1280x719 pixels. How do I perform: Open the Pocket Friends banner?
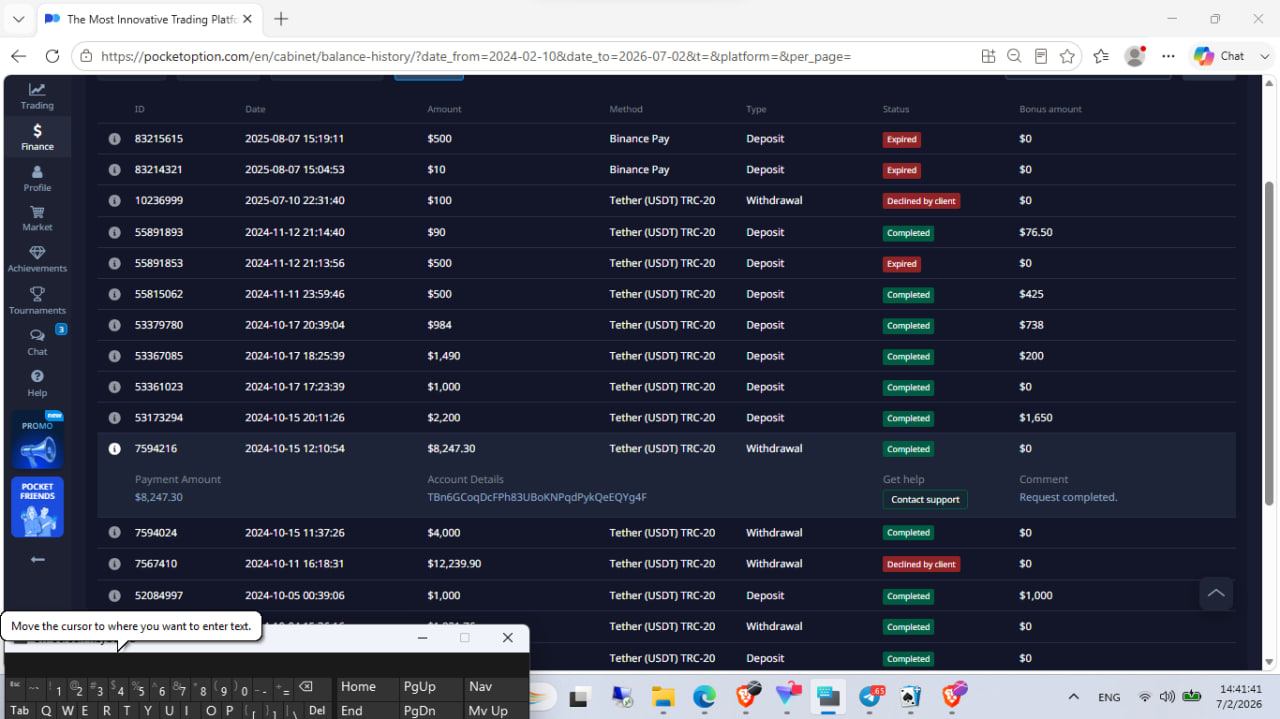click(37, 507)
